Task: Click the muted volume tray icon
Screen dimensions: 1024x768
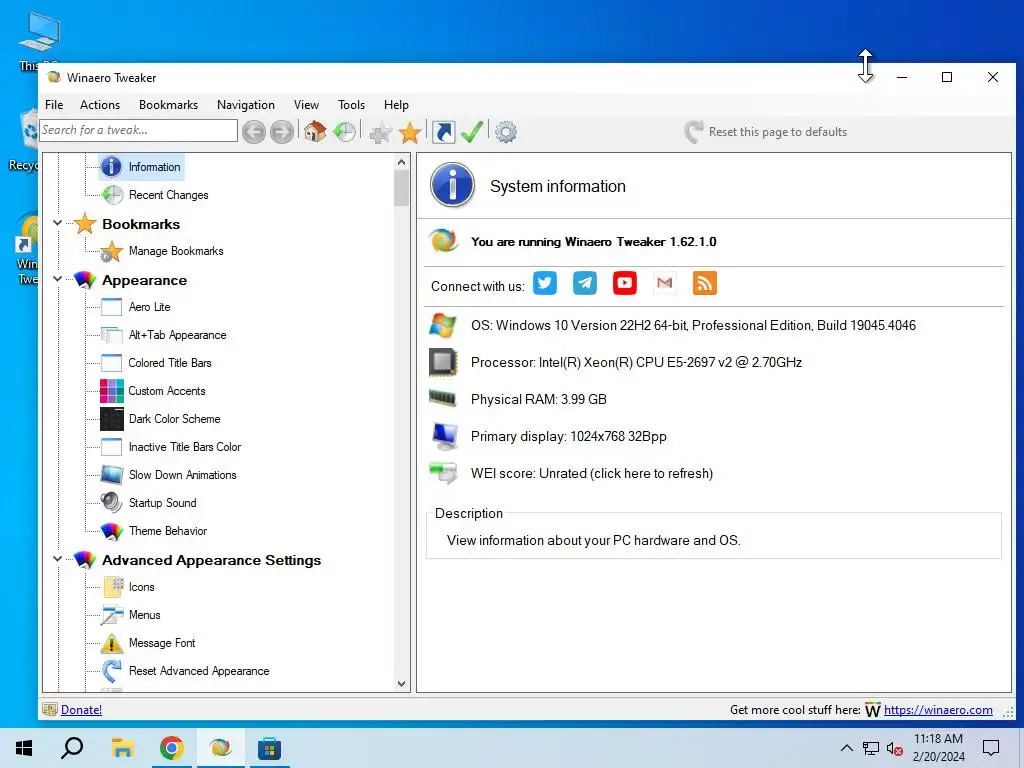Action: (x=895, y=748)
